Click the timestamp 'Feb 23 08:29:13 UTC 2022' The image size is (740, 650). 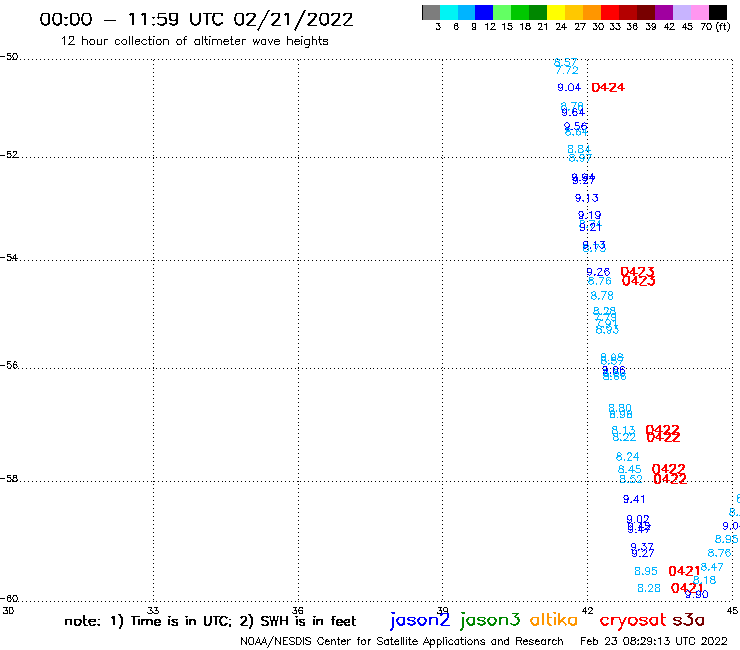click(x=654, y=641)
